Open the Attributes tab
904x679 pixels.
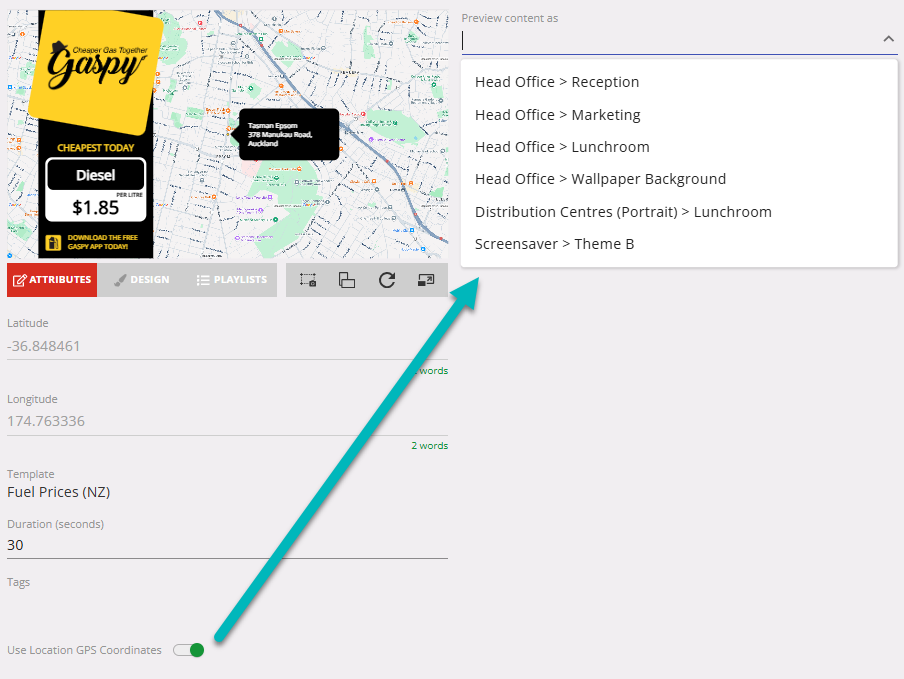[52, 280]
